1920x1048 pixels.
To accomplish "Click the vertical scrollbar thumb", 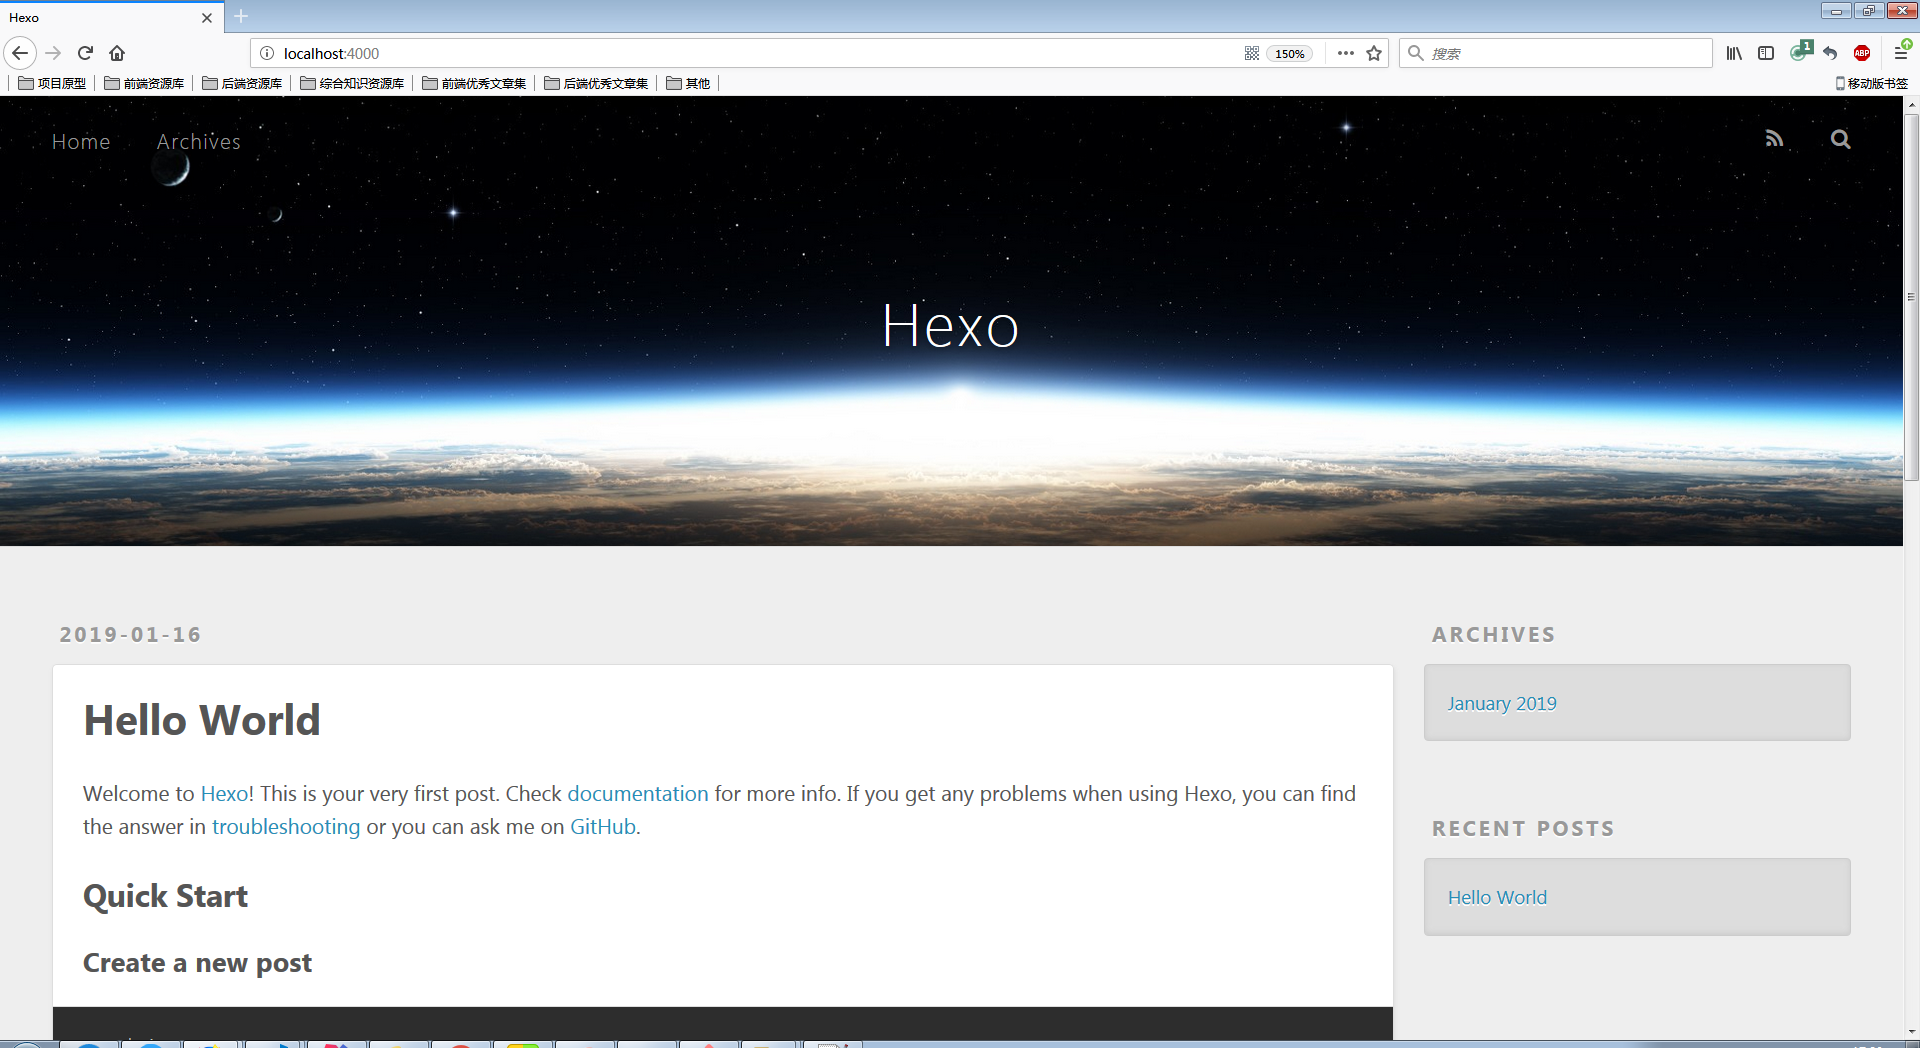I will pyautogui.click(x=1911, y=296).
